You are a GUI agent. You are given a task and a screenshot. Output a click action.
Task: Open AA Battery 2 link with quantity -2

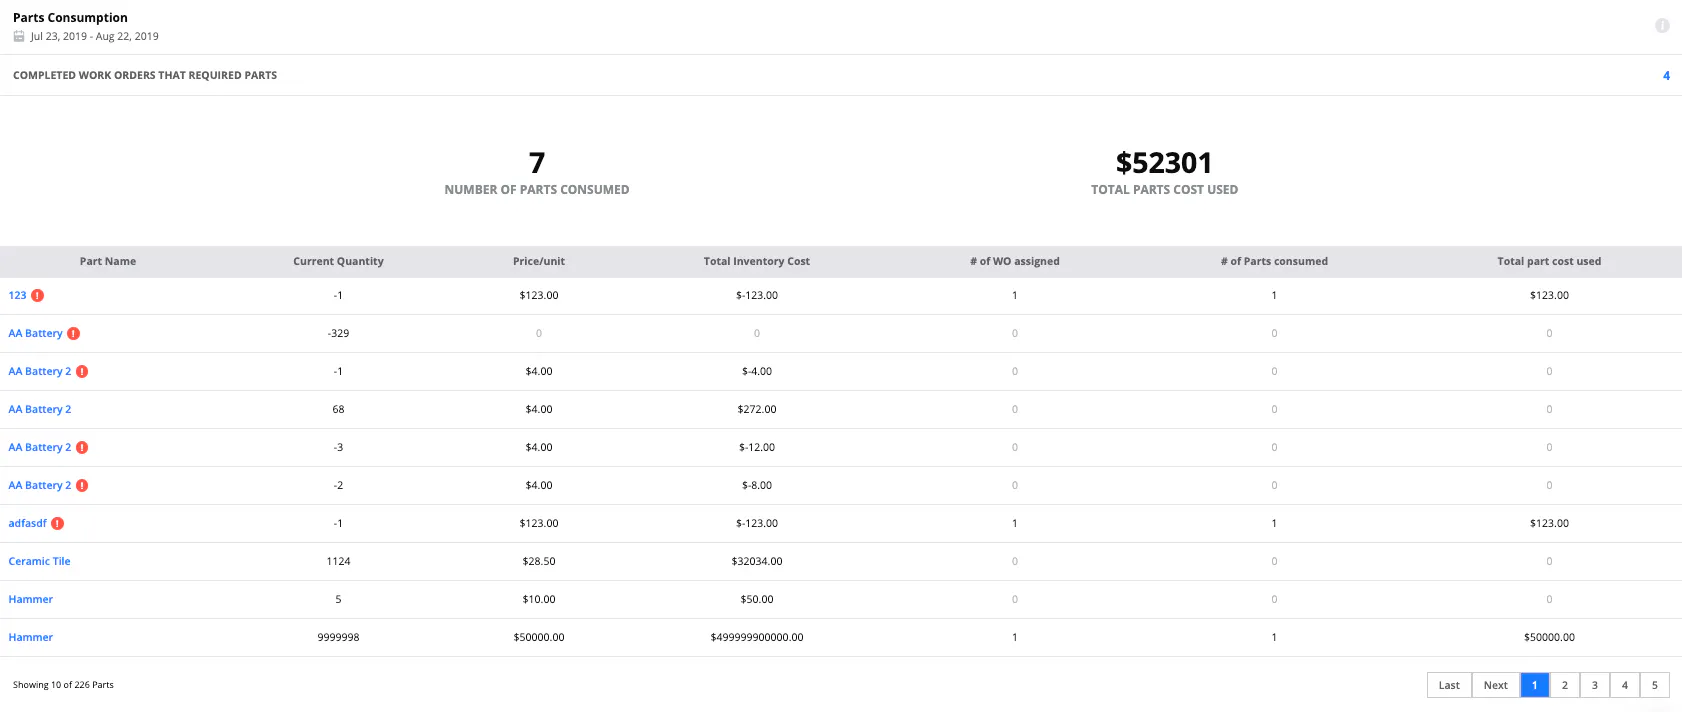(x=40, y=485)
